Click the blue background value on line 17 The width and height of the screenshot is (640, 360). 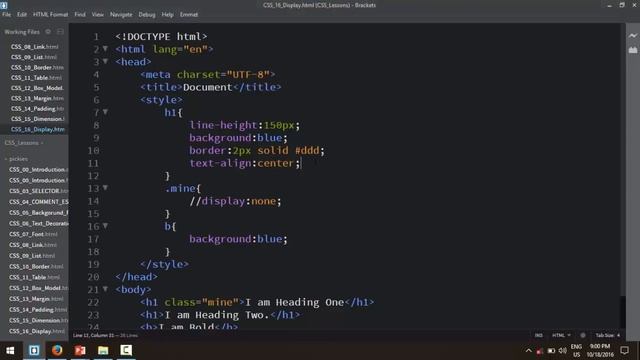coord(269,239)
